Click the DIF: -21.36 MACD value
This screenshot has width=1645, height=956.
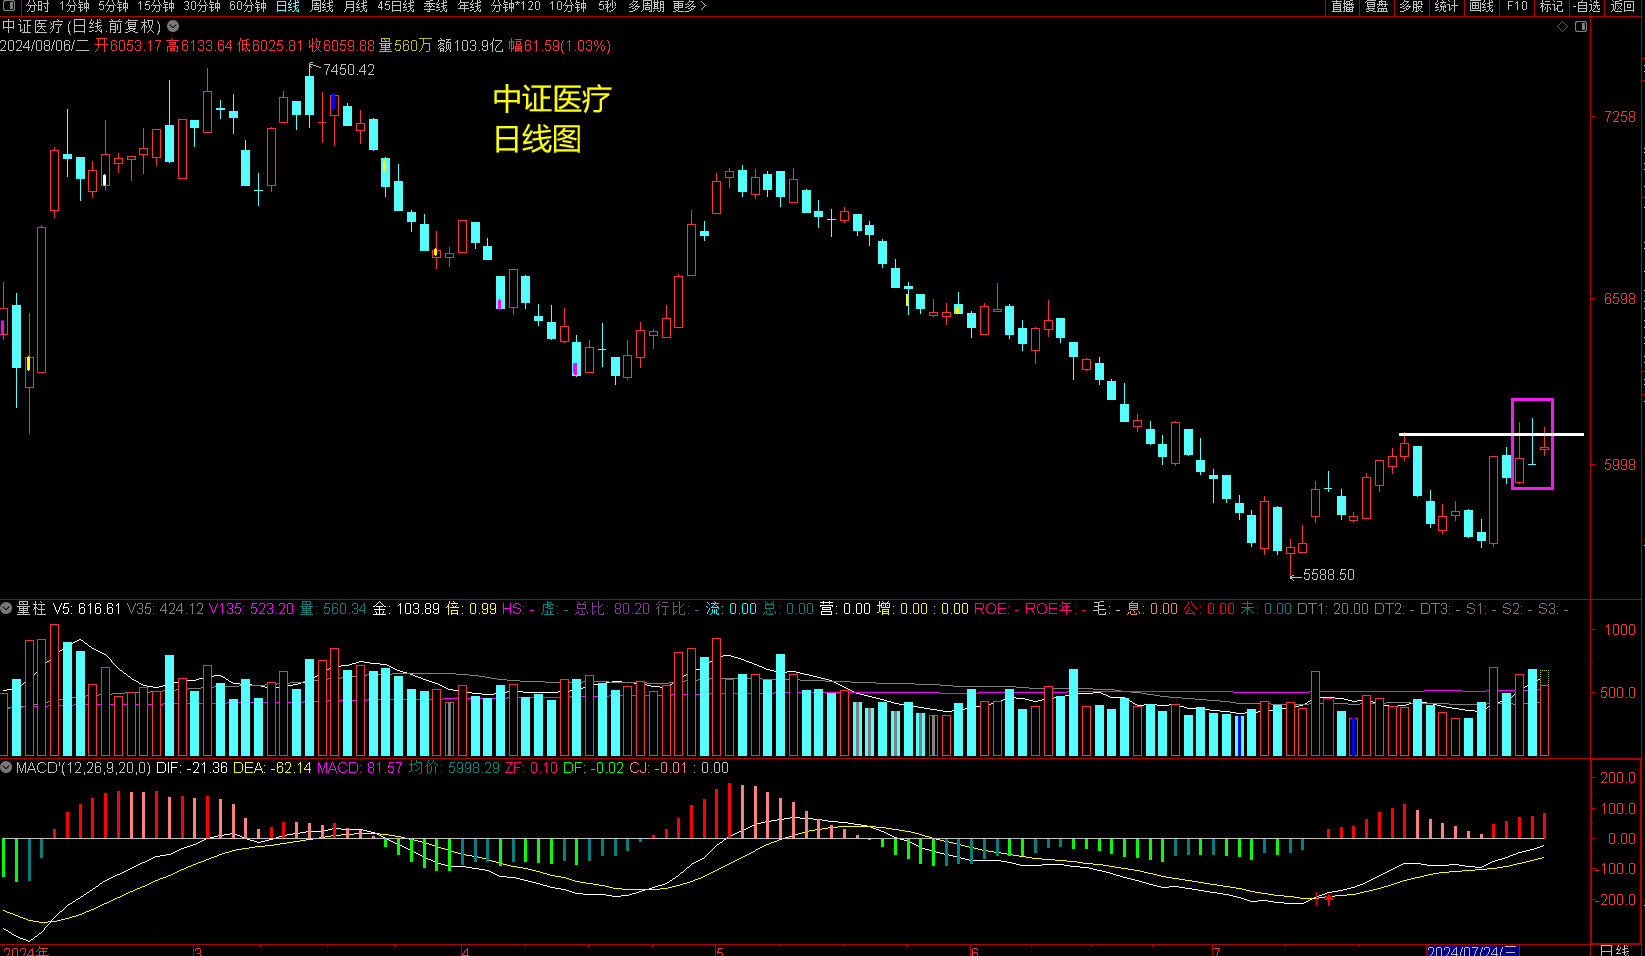192,768
